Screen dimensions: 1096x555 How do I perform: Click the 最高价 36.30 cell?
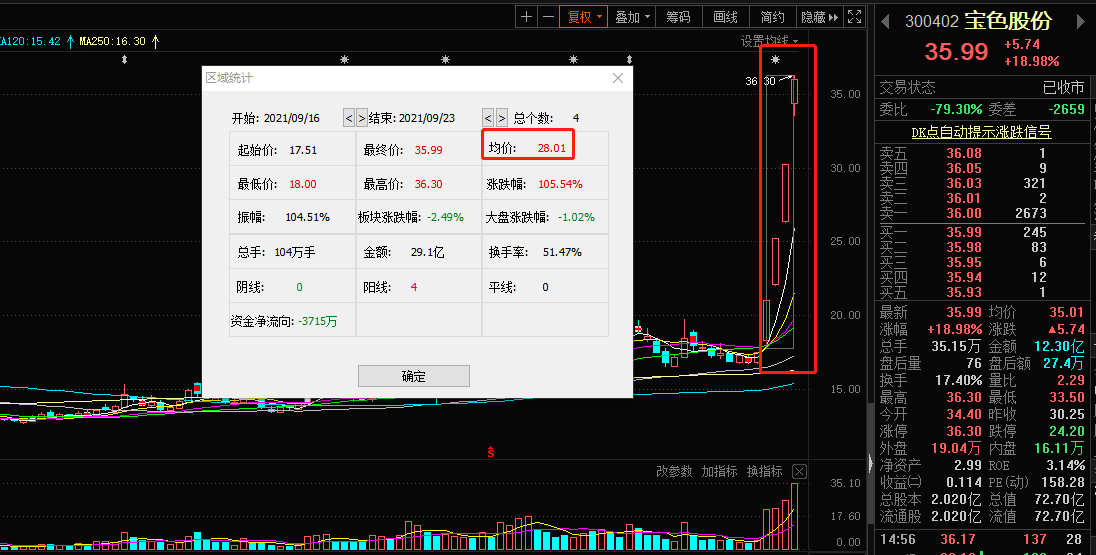click(x=419, y=184)
